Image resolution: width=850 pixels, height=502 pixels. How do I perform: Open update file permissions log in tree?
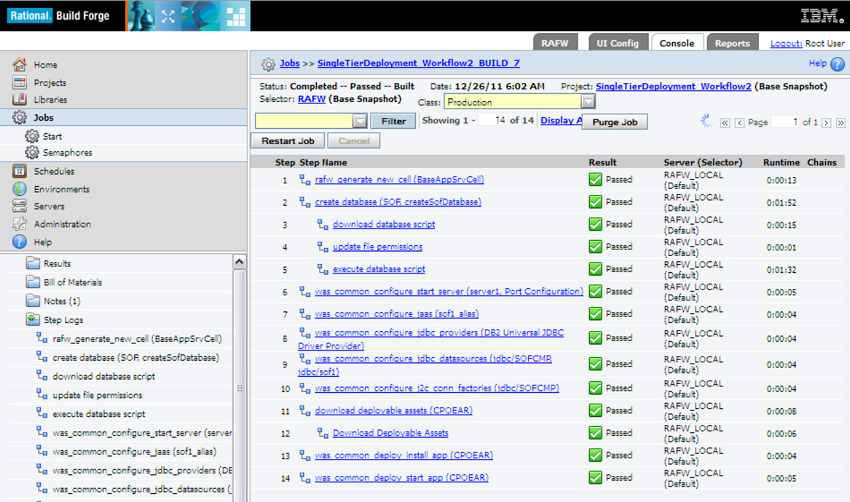97,395
